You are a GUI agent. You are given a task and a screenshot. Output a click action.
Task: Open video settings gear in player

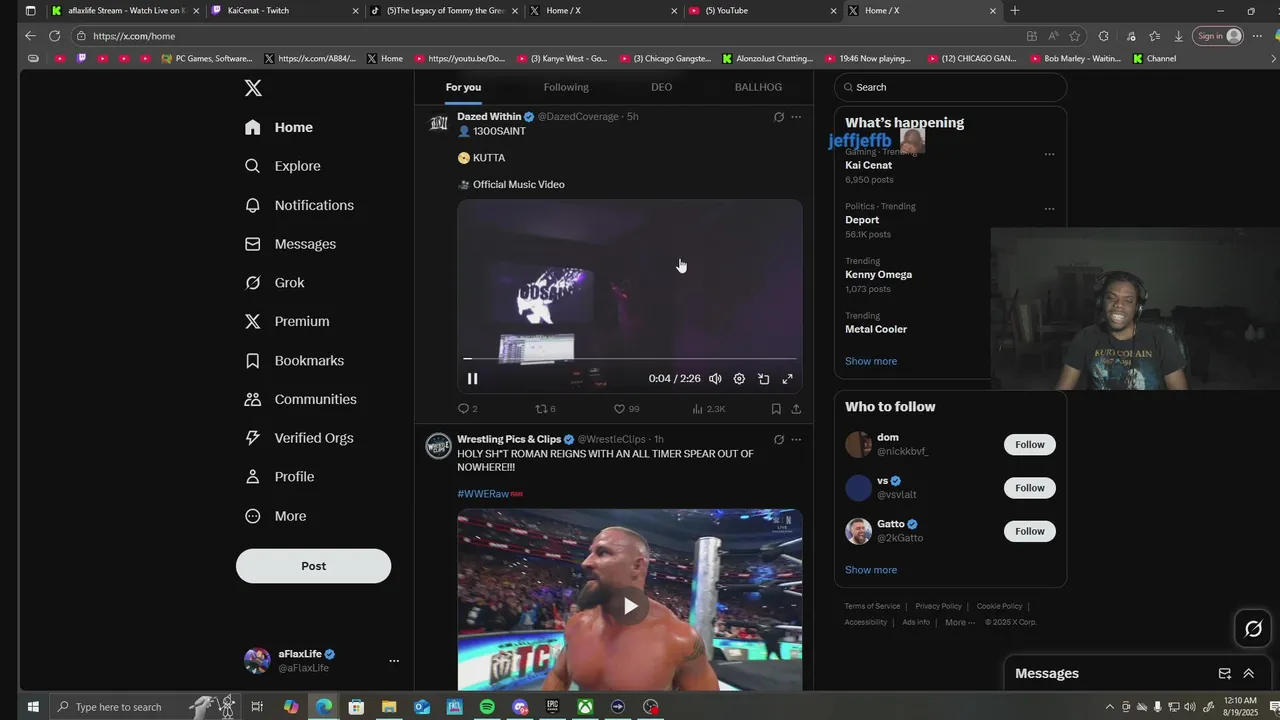pos(739,379)
